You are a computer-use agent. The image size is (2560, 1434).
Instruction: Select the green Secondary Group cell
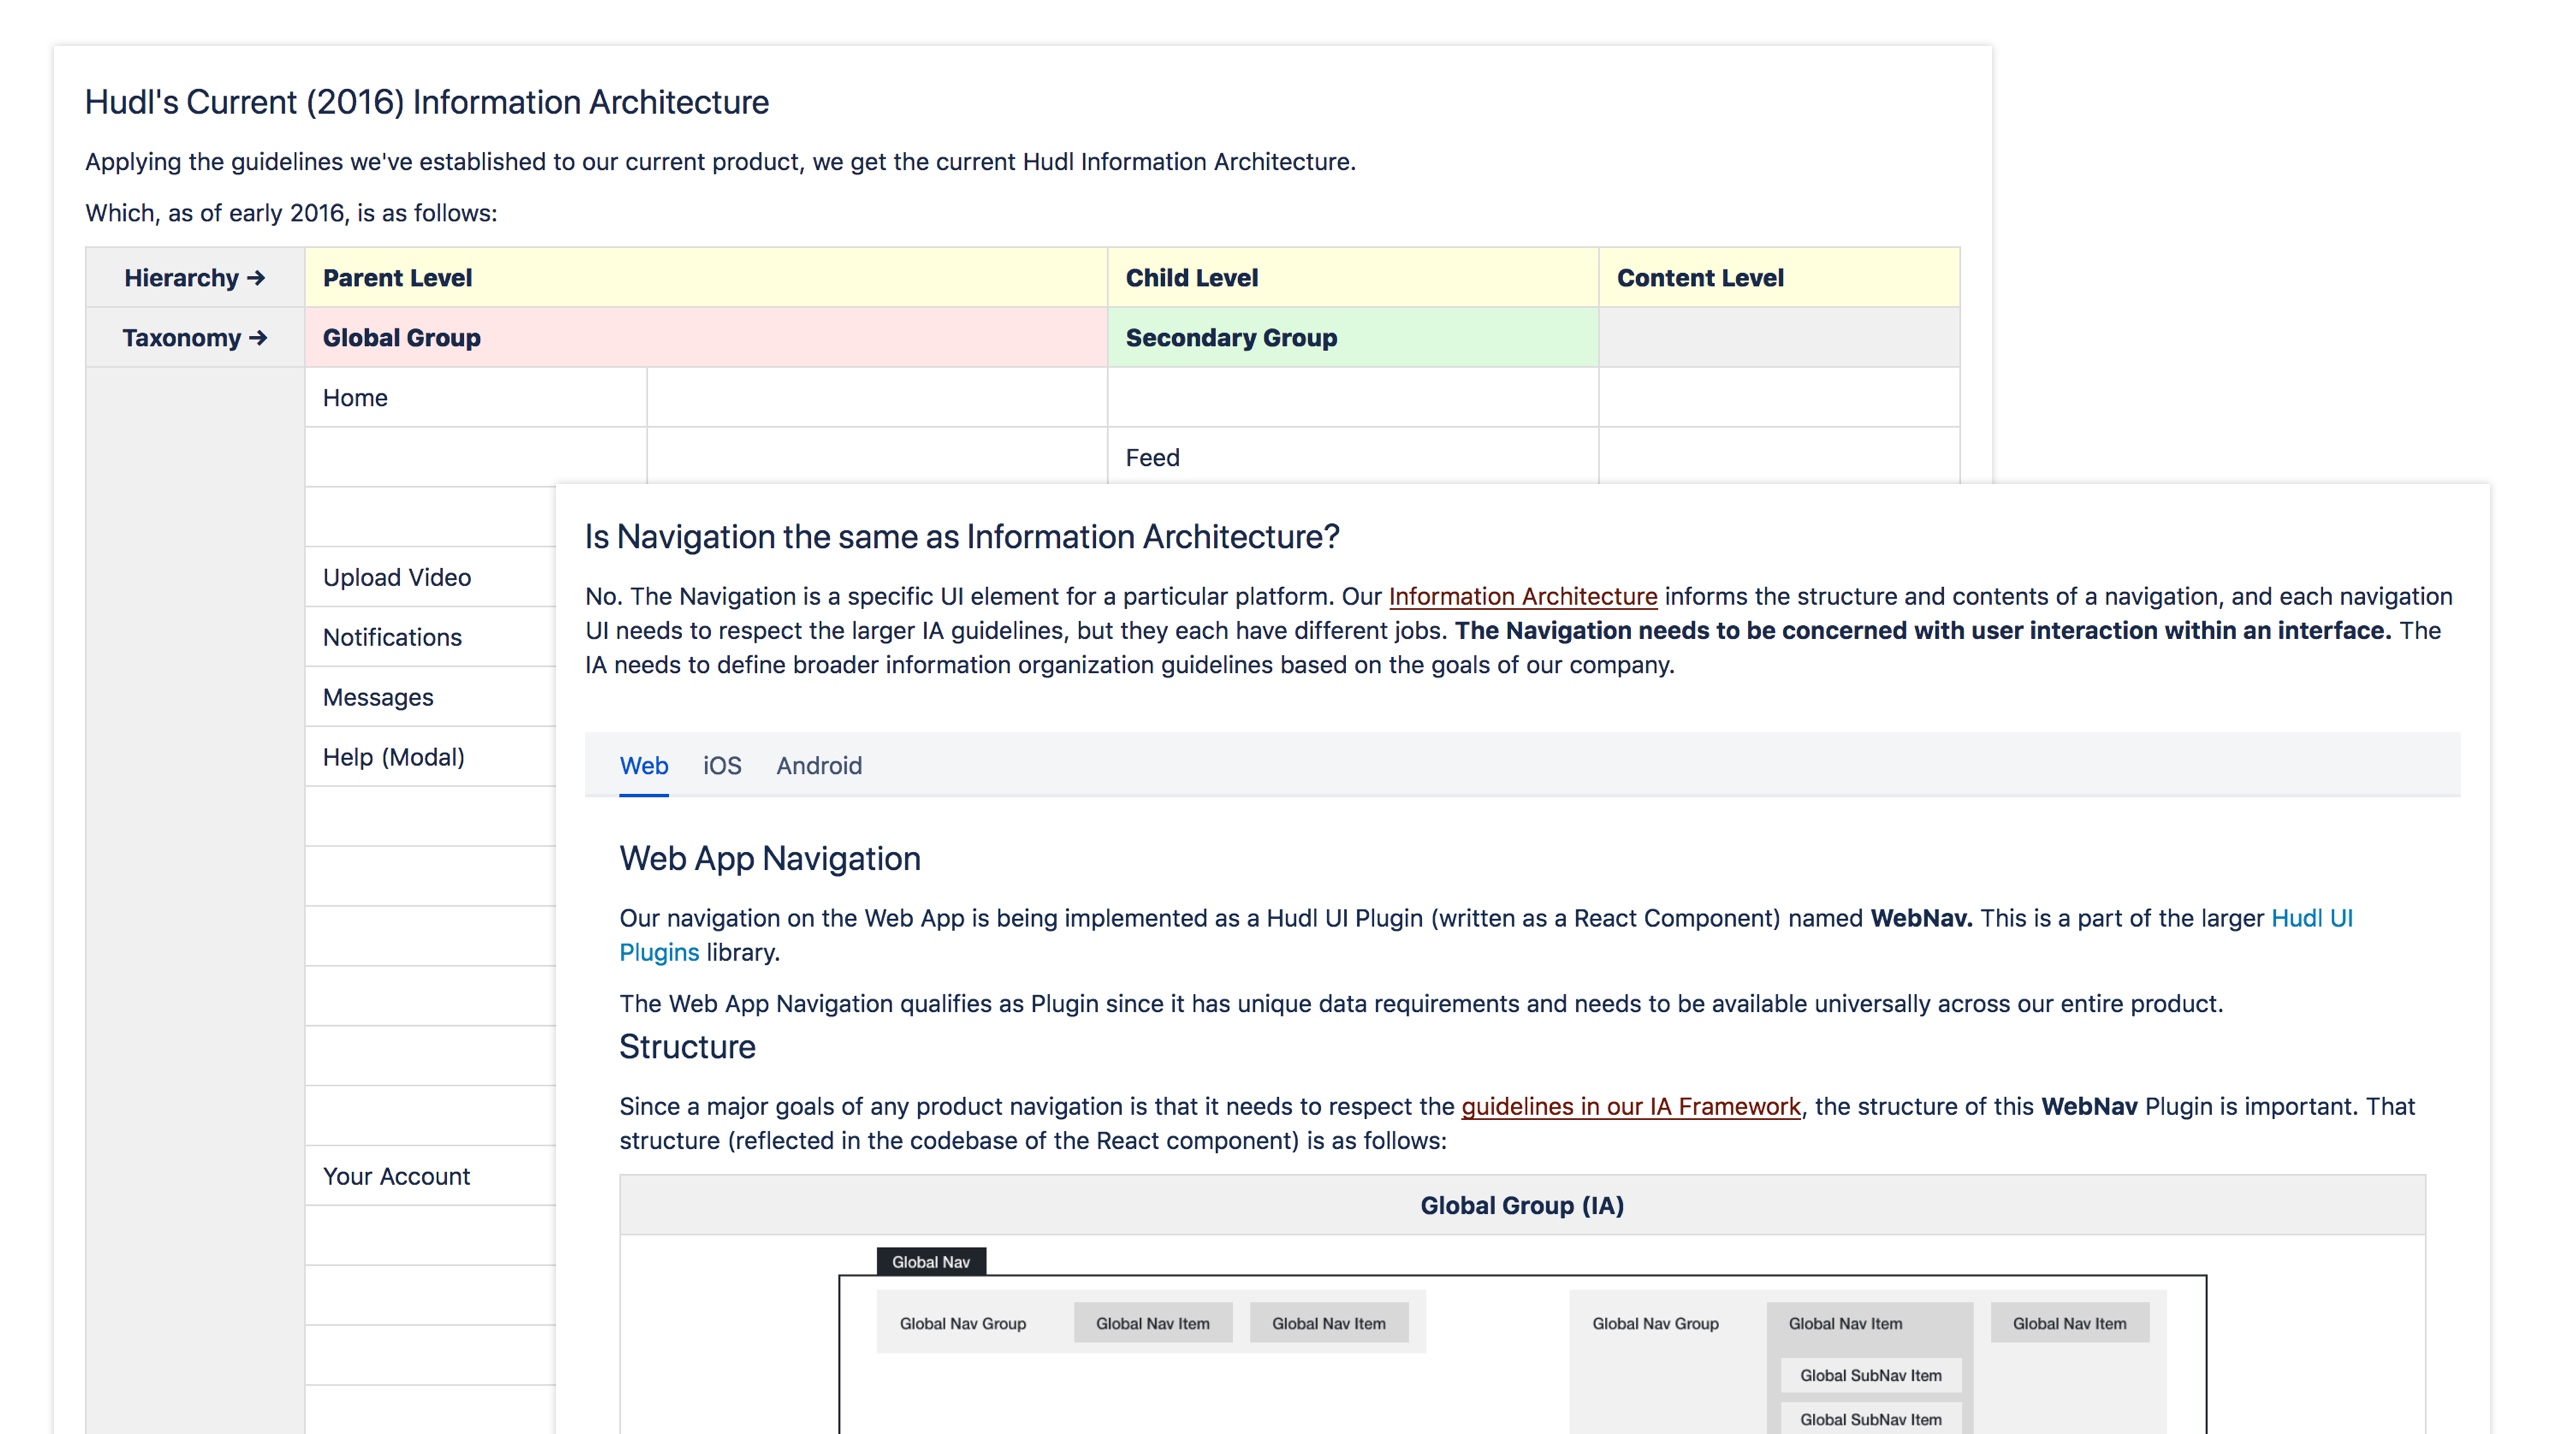click(1353, 338)
